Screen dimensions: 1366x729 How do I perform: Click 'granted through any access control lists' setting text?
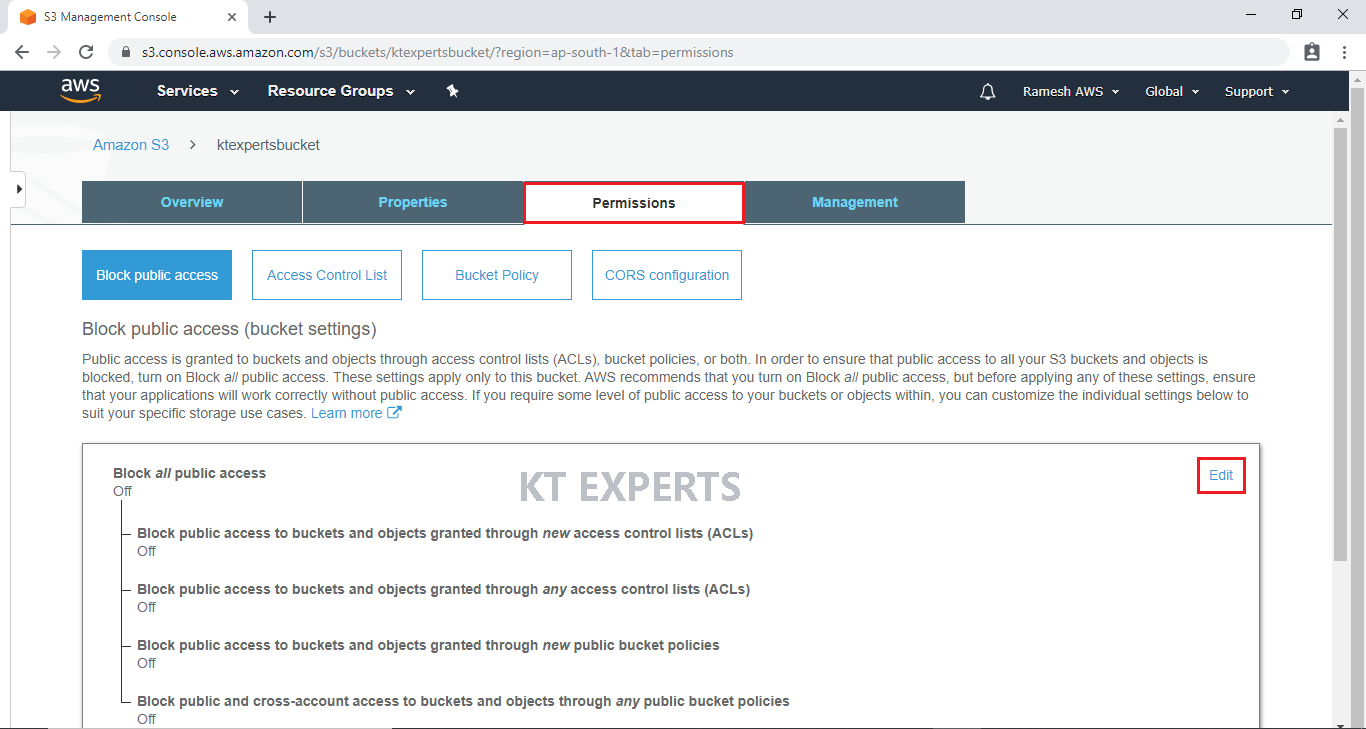(443, 589)
